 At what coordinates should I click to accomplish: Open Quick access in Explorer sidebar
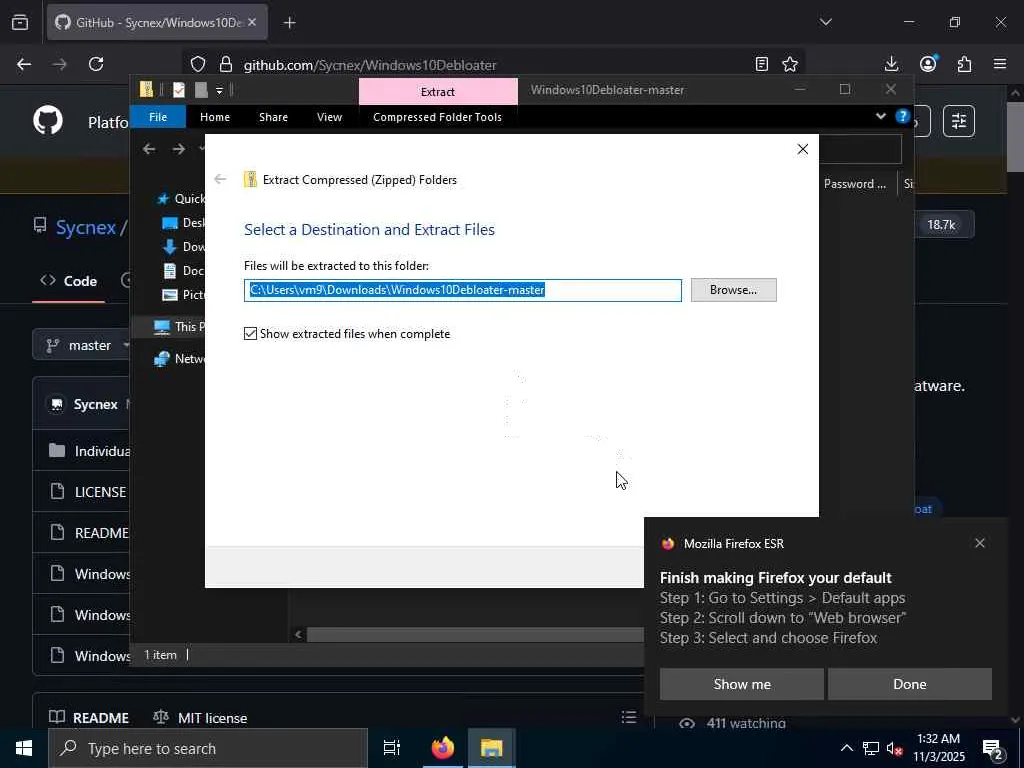[x=182, y=199]
